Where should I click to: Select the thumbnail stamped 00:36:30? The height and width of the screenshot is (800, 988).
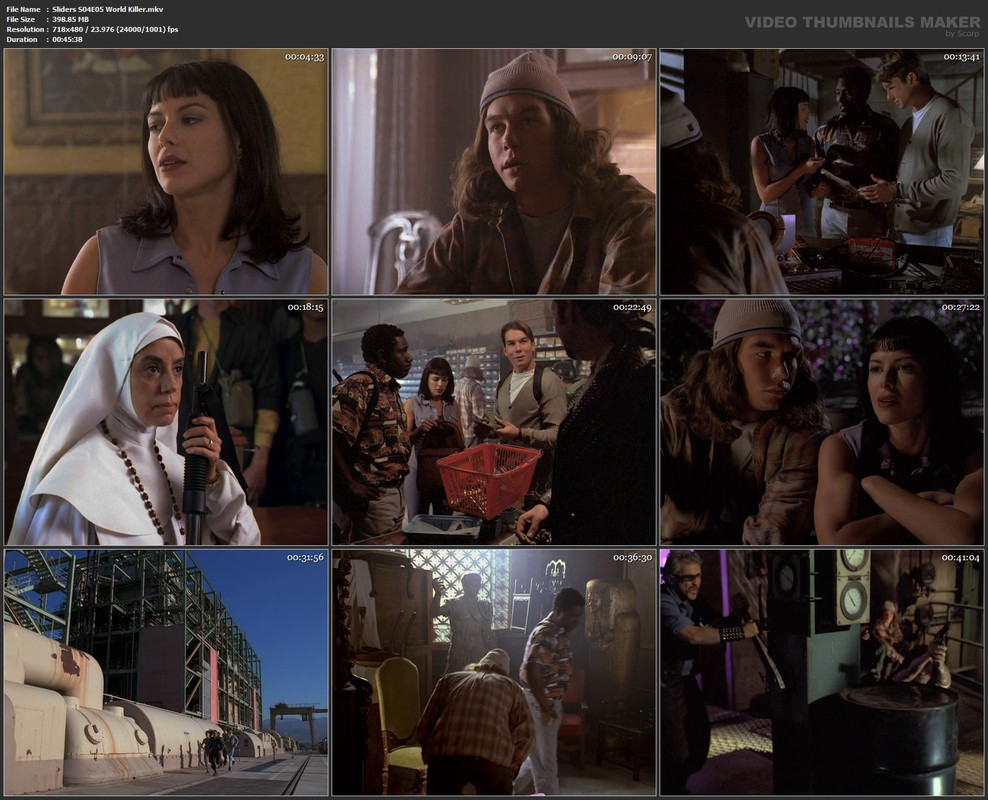click(x=494, y=672)
